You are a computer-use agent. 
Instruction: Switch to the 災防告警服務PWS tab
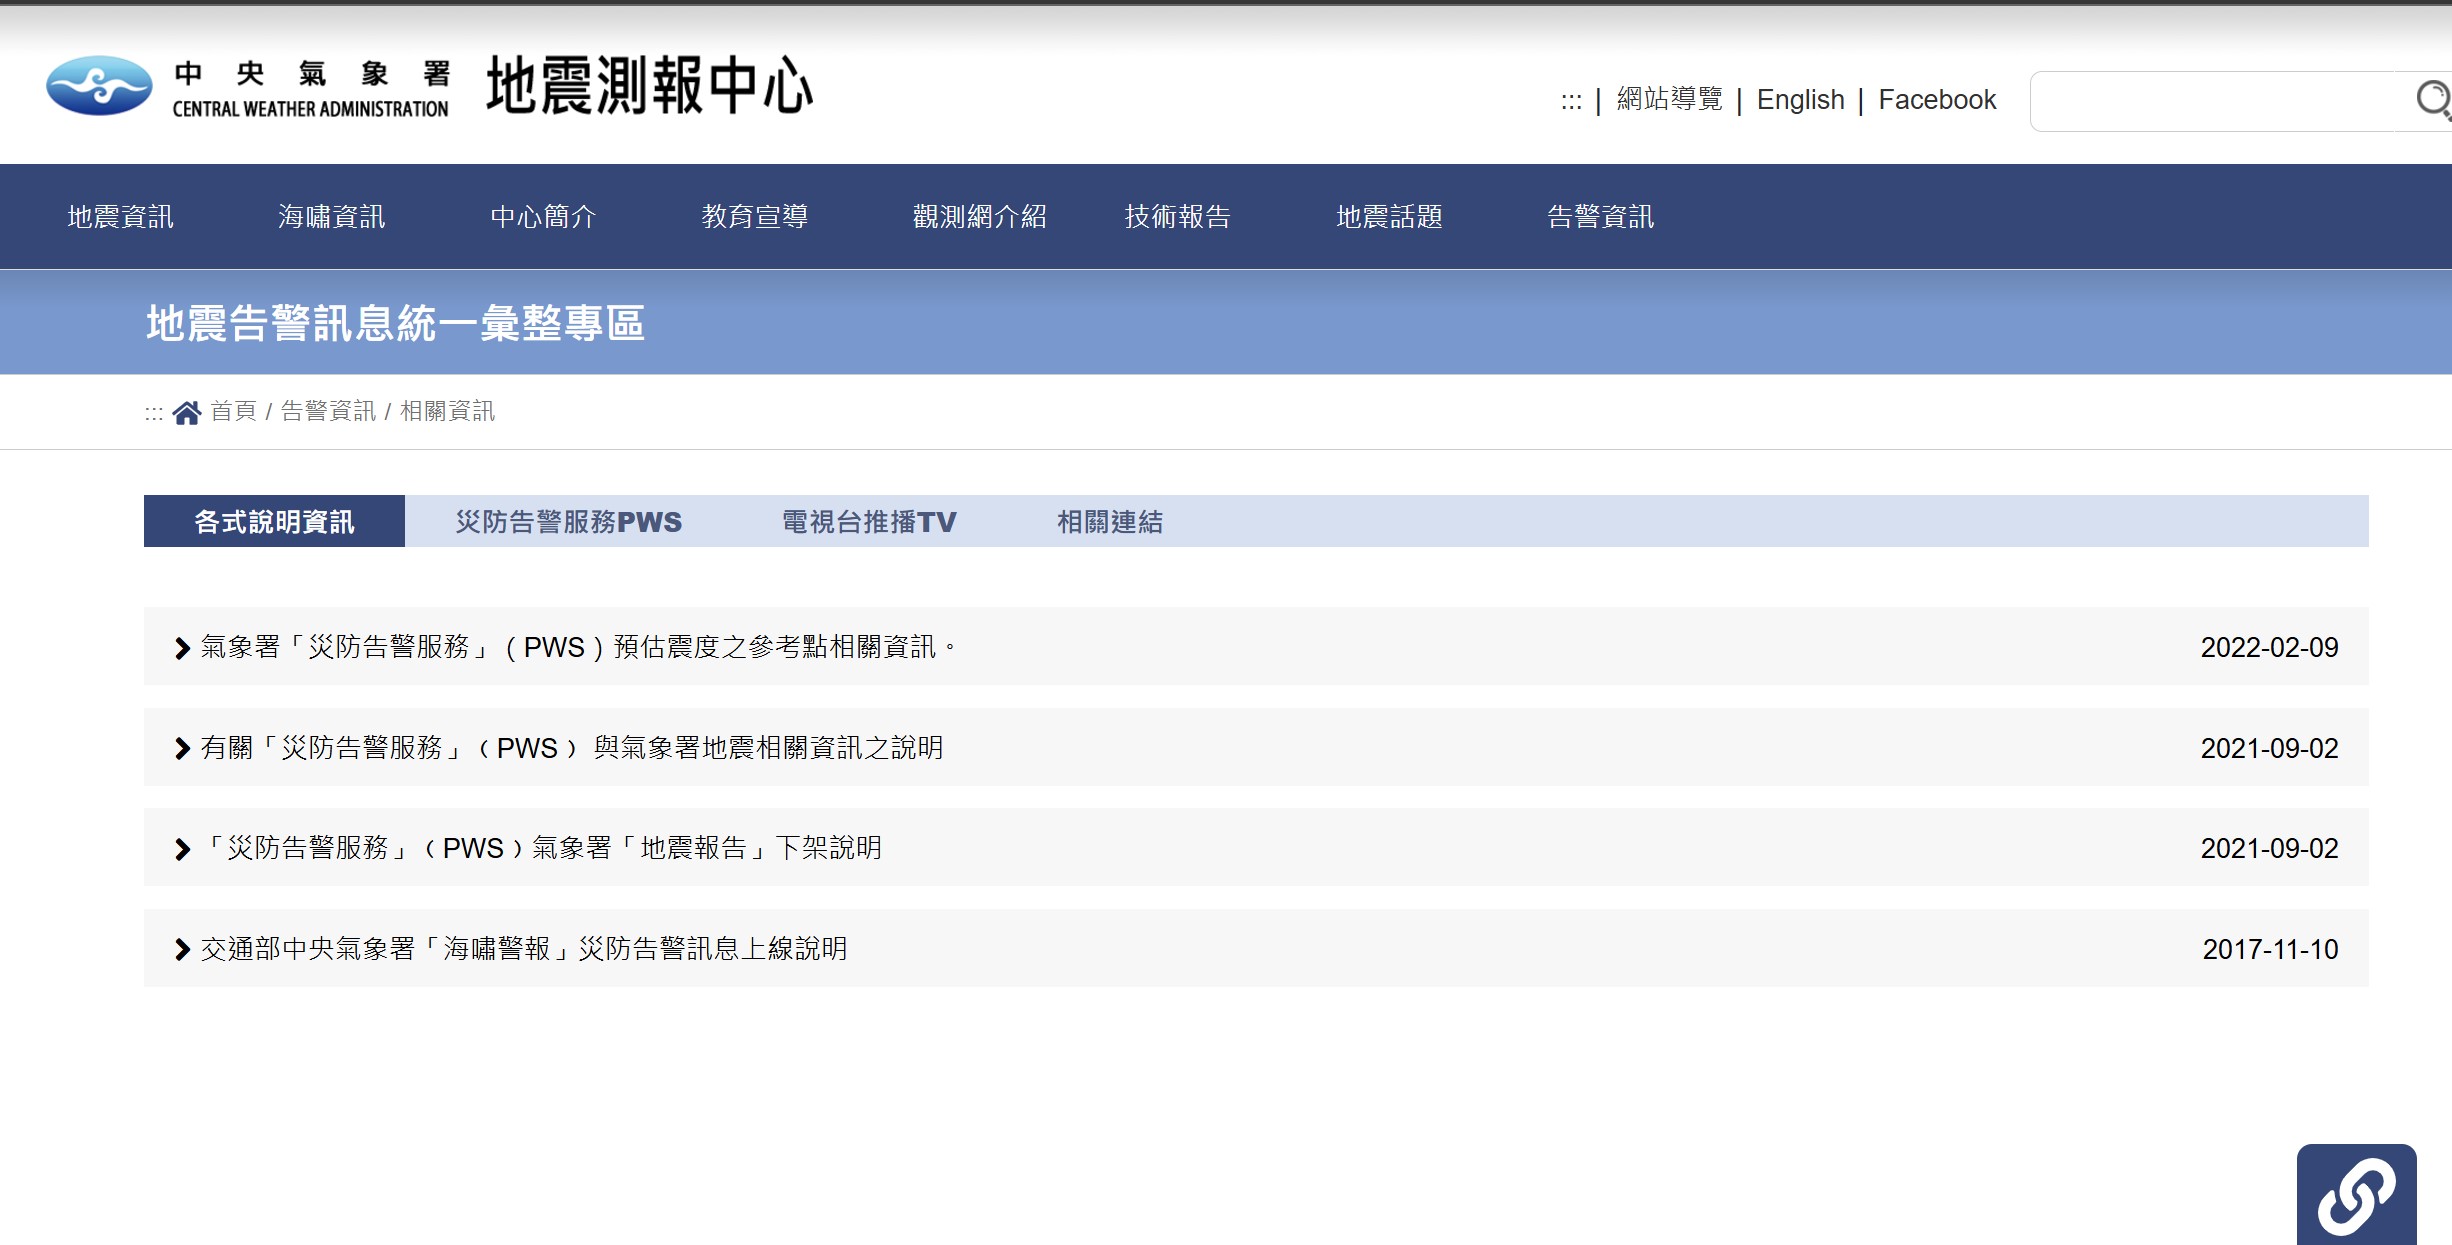(568, 522)
